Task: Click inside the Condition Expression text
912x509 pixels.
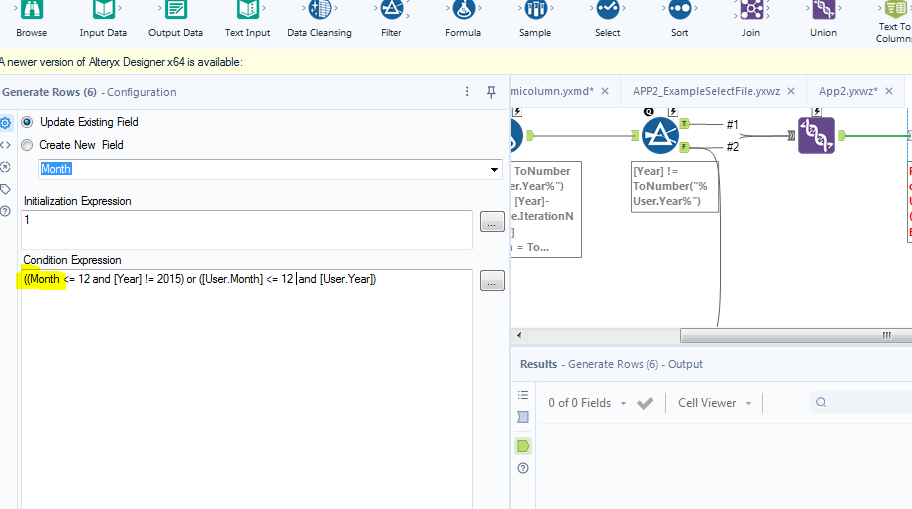Action: pyautogui.click(x=200, y=279)
